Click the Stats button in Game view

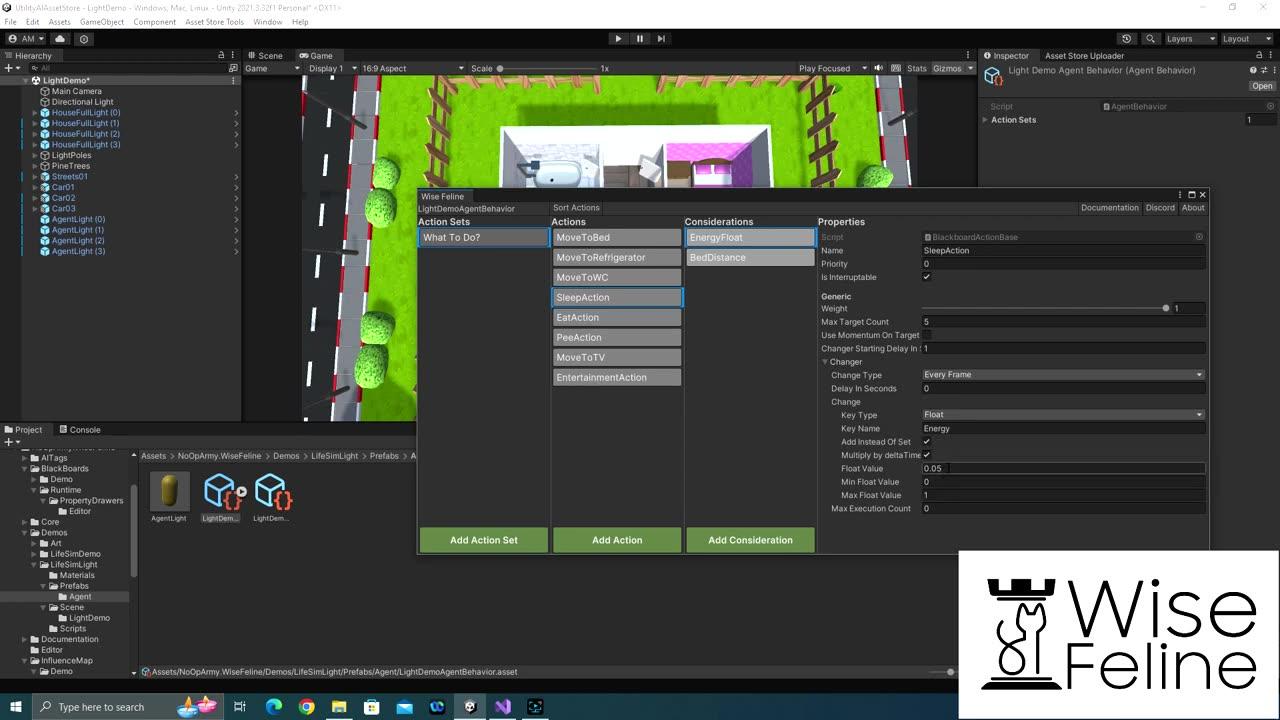916,69
